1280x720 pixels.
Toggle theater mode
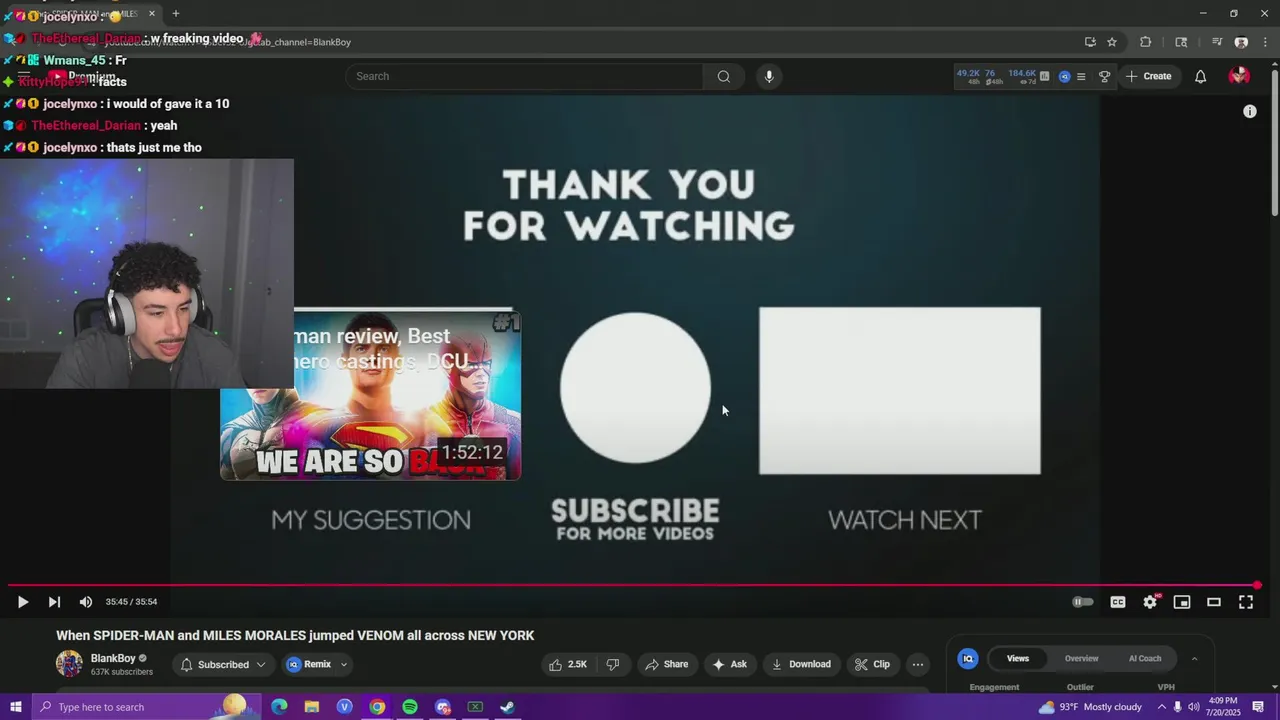pos(1214,602)
